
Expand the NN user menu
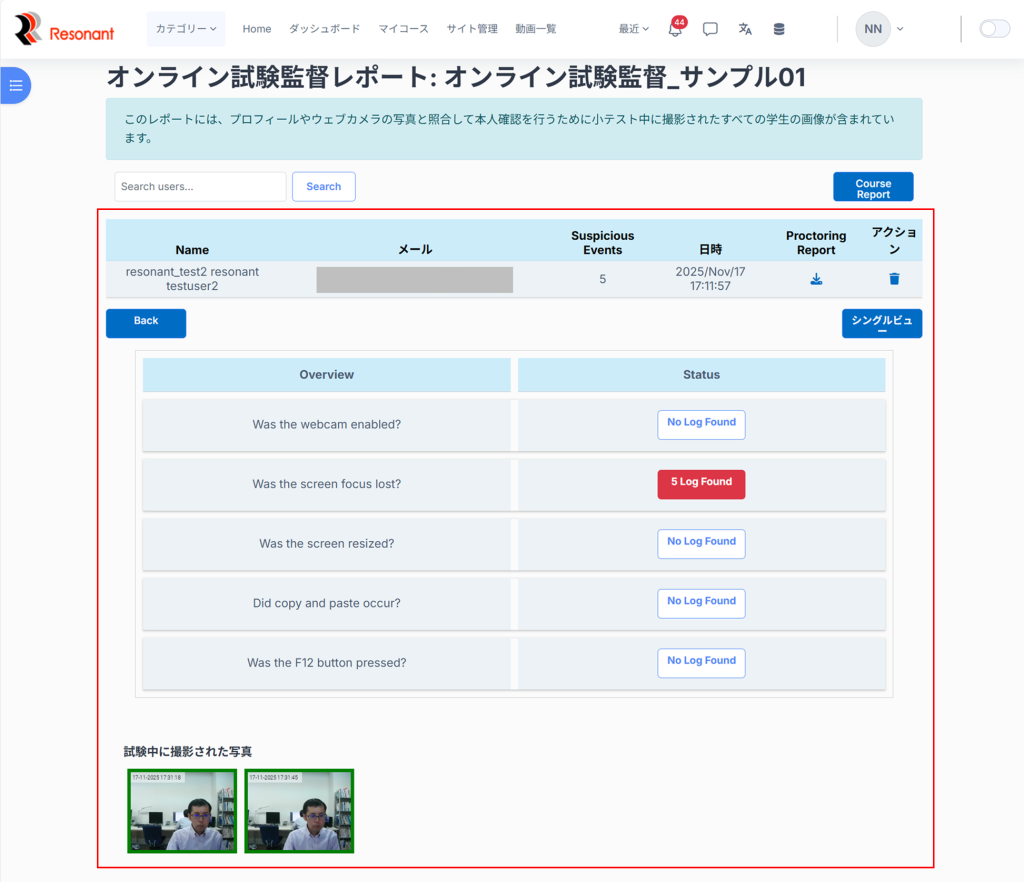(880, 29)
